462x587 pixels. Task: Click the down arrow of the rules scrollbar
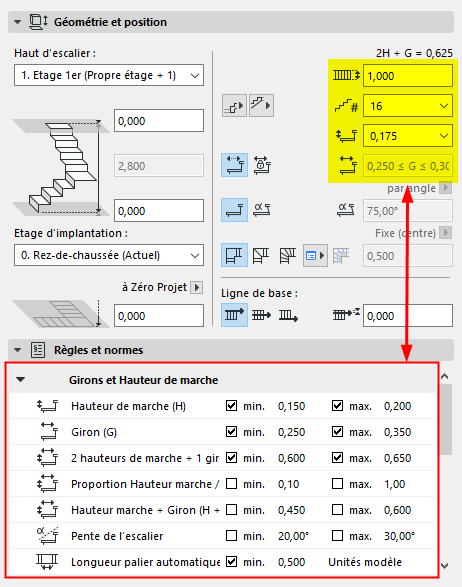(444, 566)
